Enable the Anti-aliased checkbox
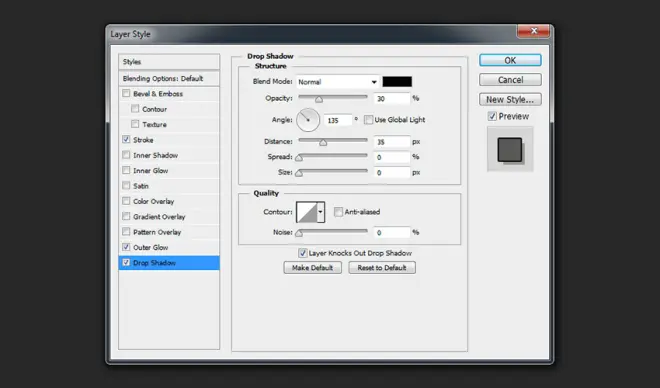This screenshot has width=660, height=388. (x=338, y=212)
